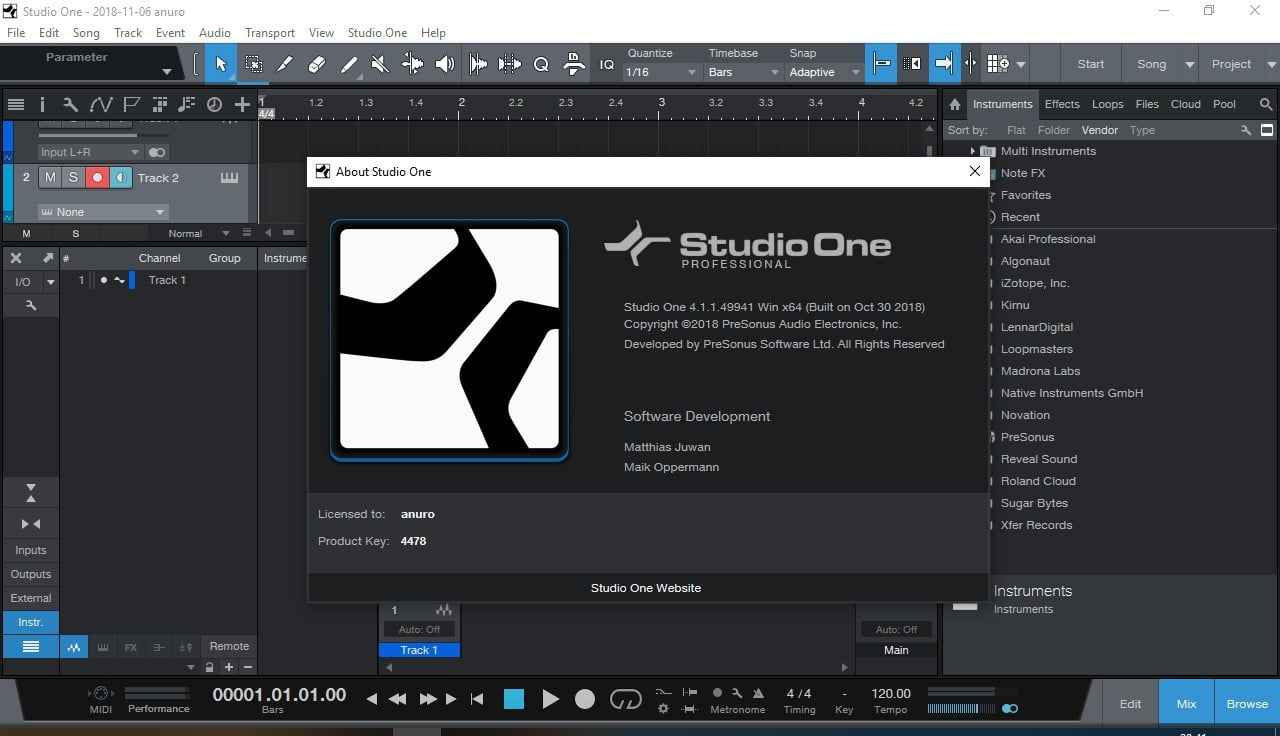Show automation curve icon above tracks
The height and width of the screenshot is (736, 1280).
(101, 104)
